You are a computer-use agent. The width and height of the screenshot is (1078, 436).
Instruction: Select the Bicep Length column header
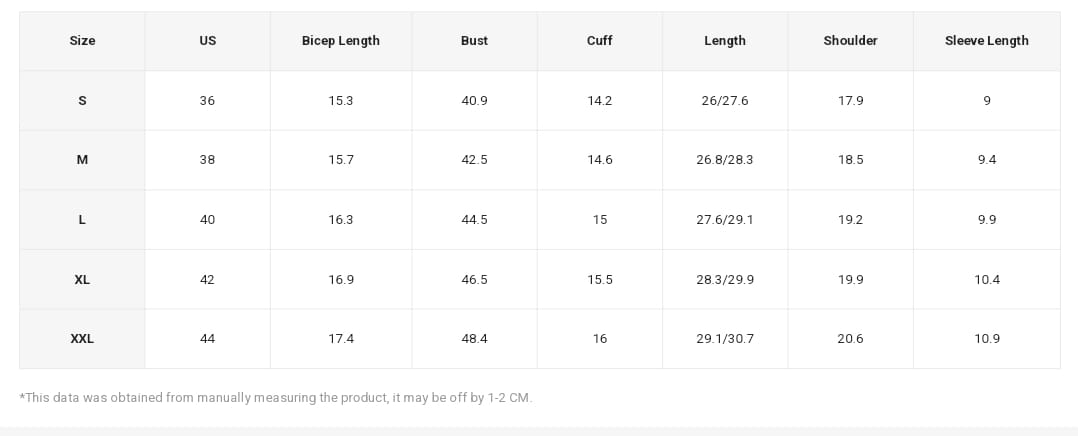pos(340,41)
